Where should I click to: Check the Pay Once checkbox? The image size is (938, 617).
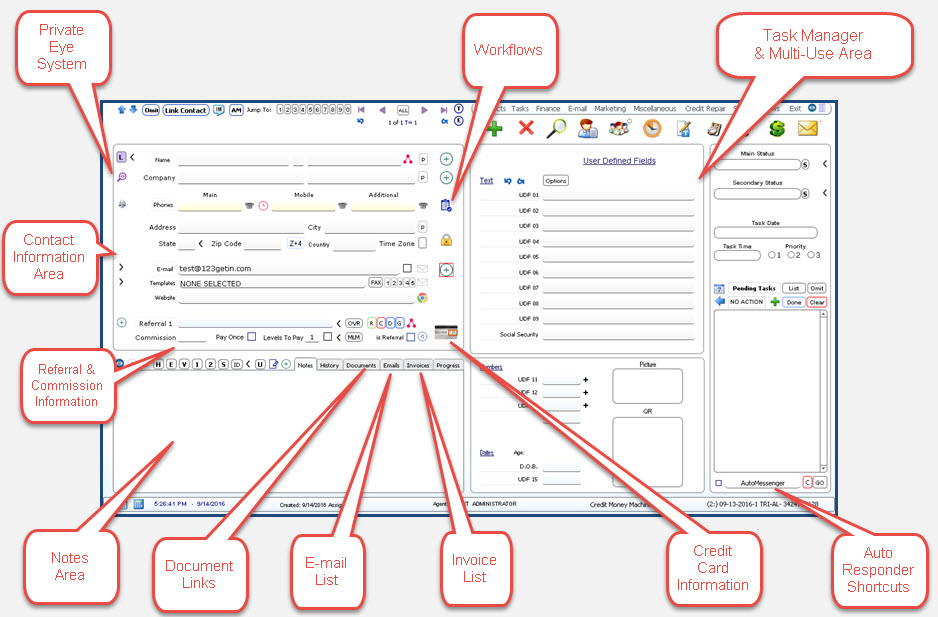coord(252,337)
